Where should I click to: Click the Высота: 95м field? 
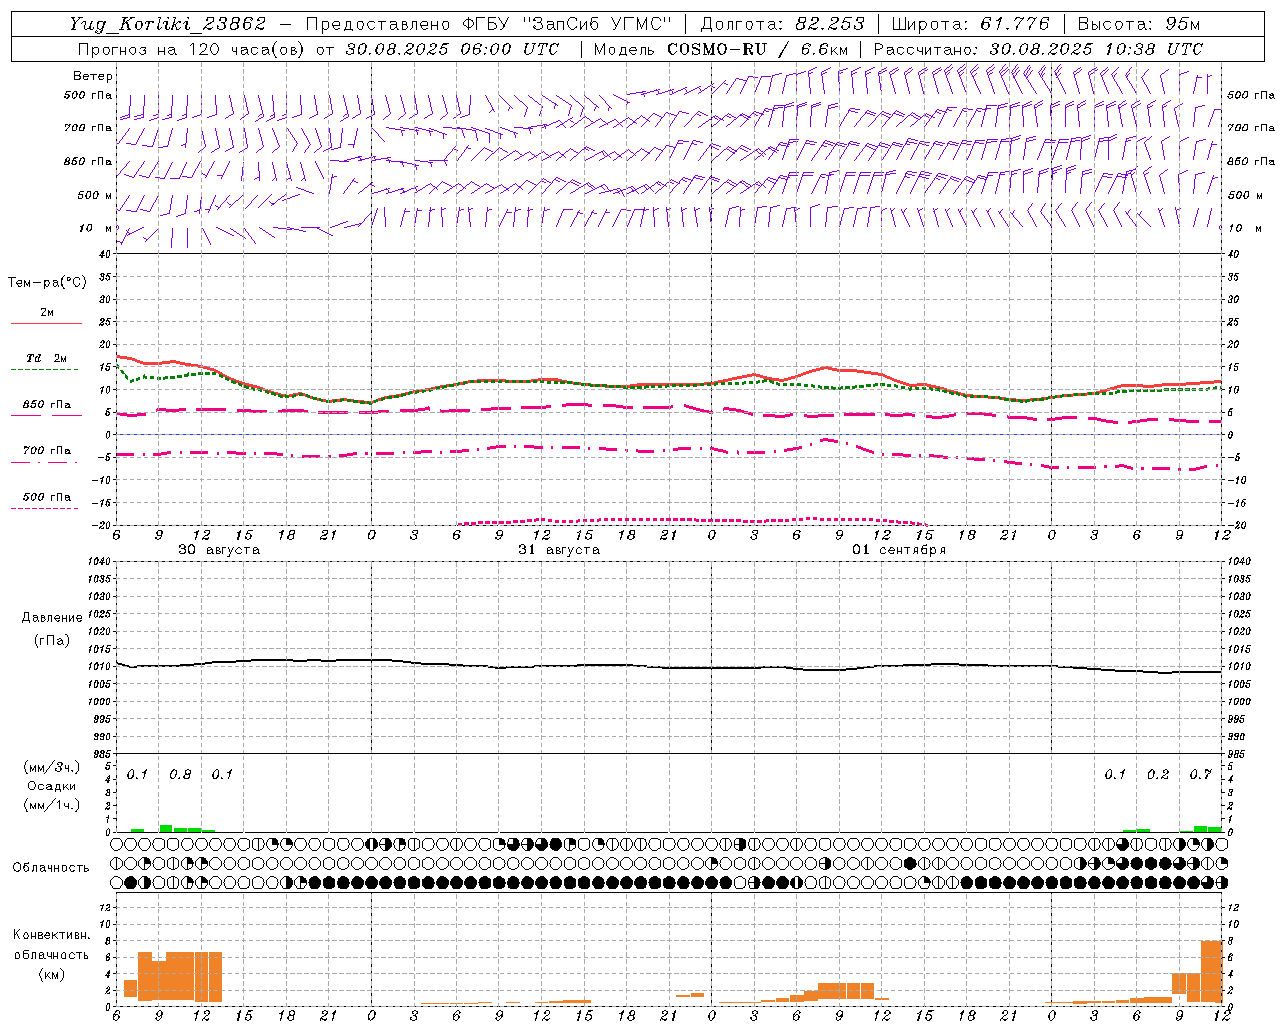click(x=1139, y=24)
